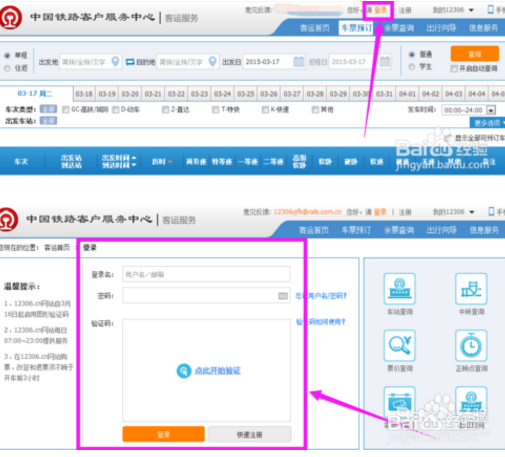
Task: Check T-特快 train type
Action: (x=215, y=110)
